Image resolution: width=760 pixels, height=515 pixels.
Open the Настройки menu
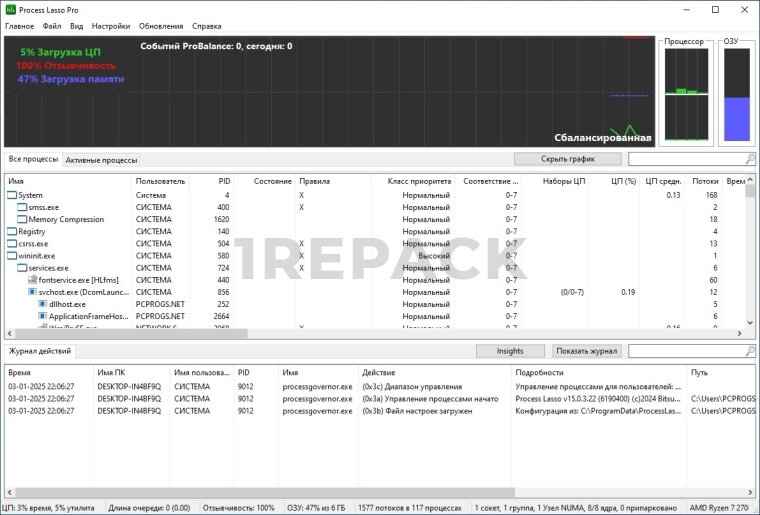pos(111,26)
